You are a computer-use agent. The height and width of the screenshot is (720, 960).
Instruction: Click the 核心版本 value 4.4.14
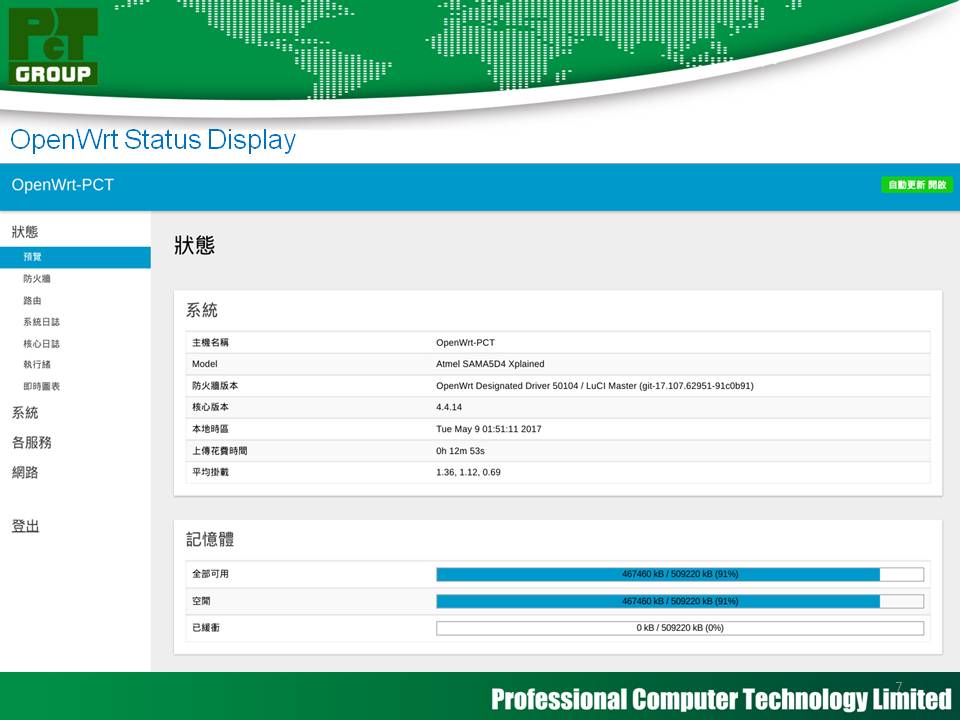[449, 407]
